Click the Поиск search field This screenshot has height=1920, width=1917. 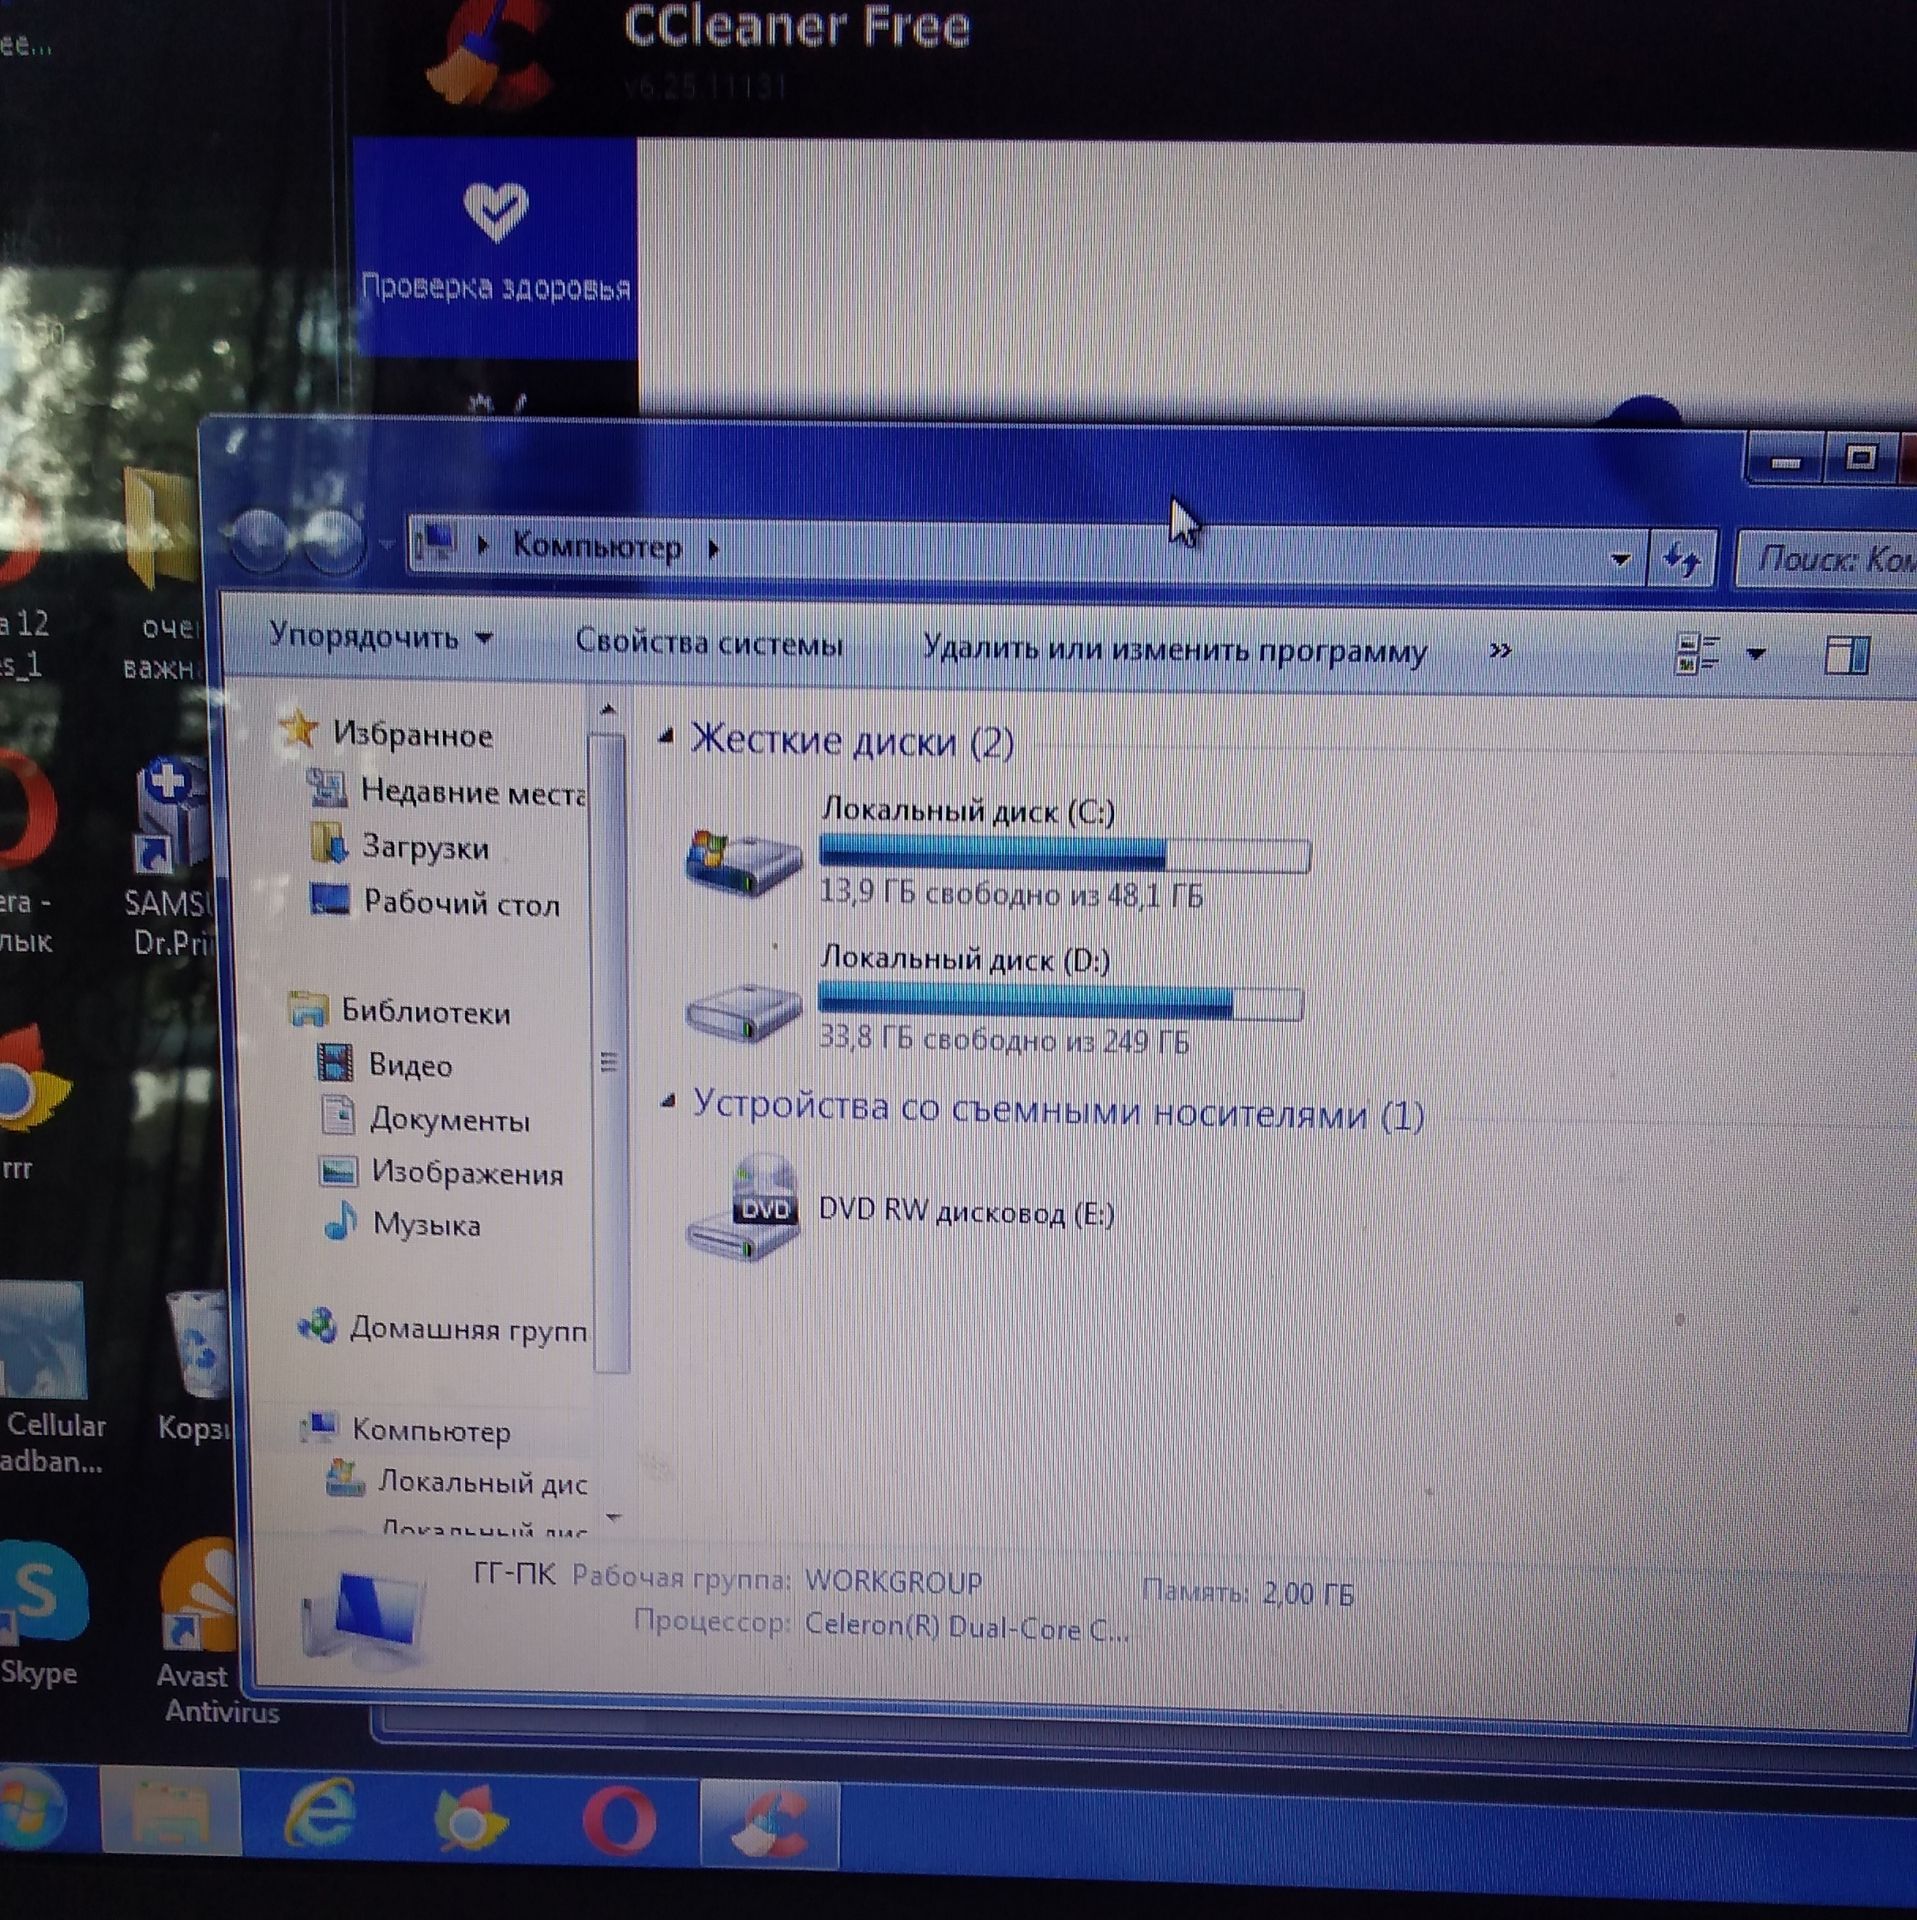click(1826, 559)
